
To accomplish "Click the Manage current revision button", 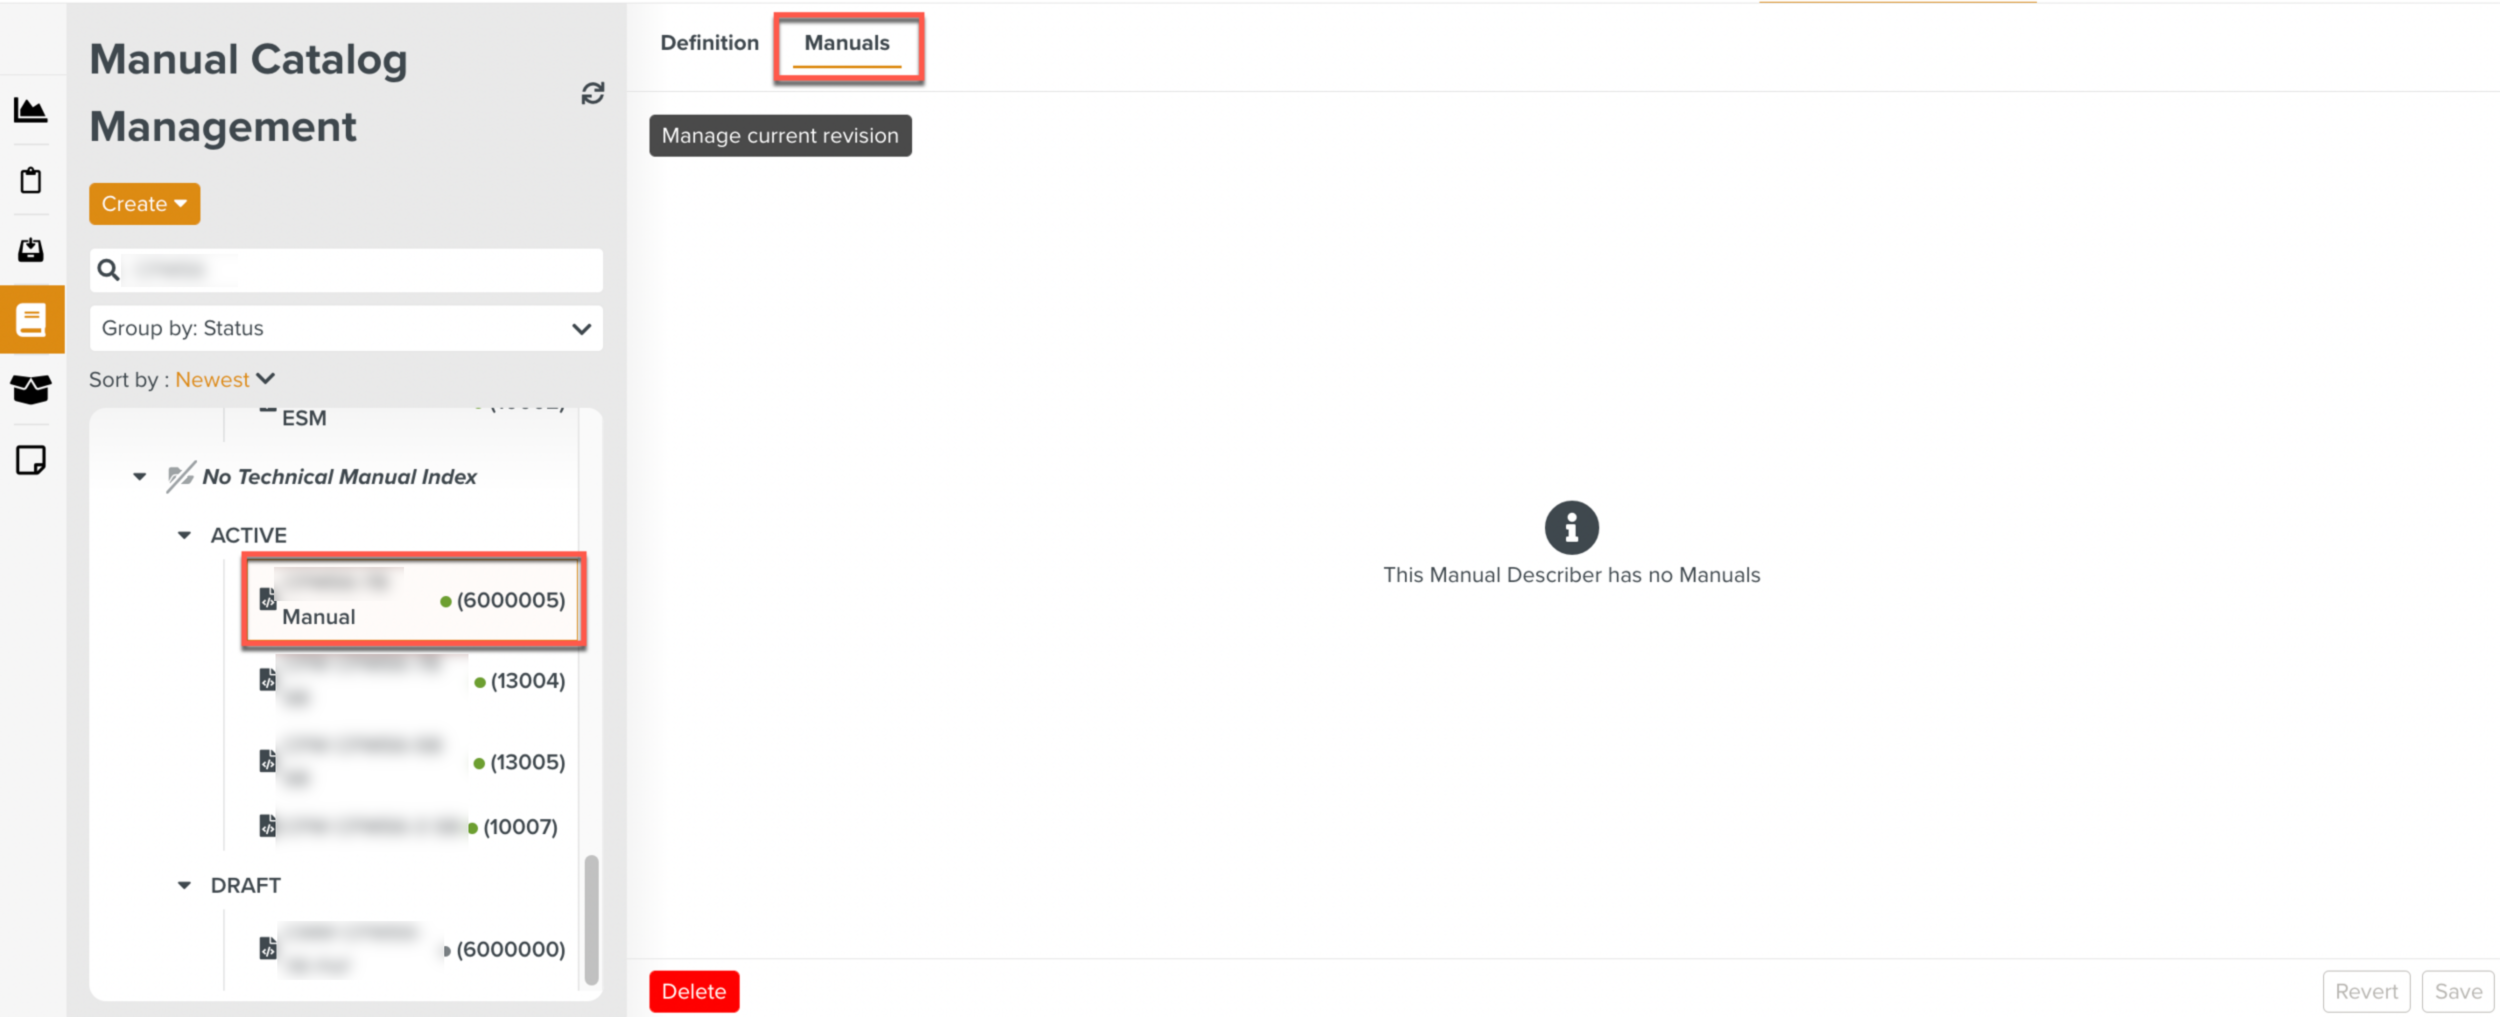I will 779,136.
